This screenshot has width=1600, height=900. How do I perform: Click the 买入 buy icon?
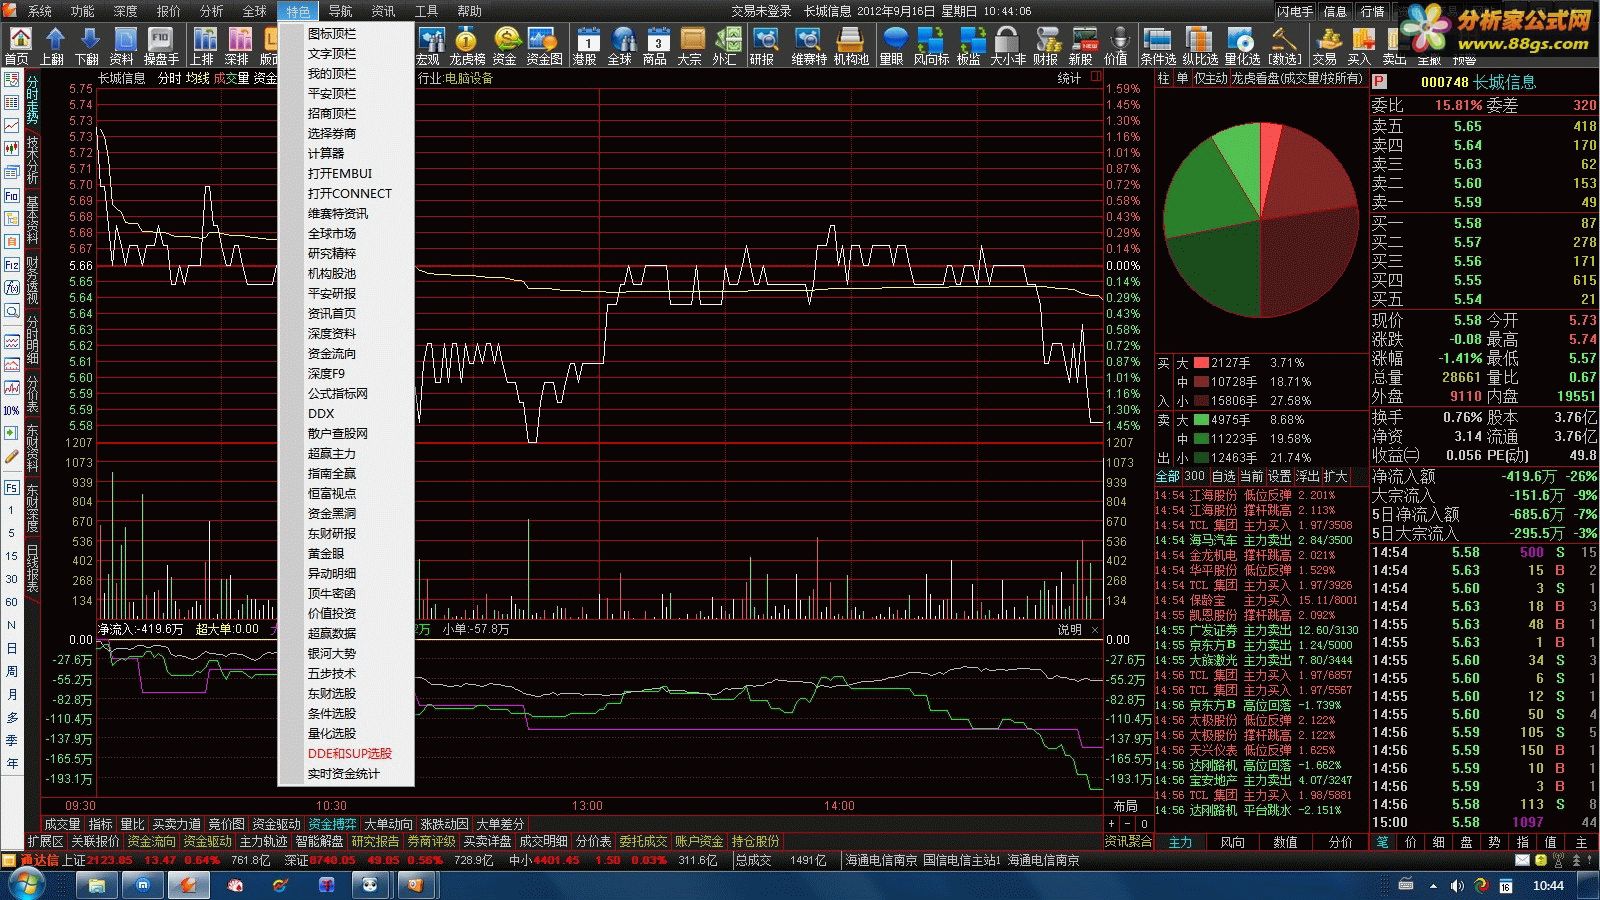pos(1360,46)
